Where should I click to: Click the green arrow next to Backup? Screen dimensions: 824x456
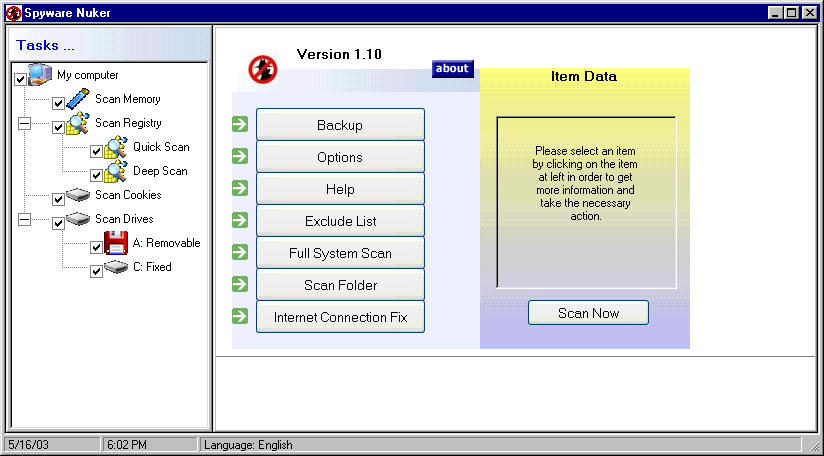pos(240,125)
